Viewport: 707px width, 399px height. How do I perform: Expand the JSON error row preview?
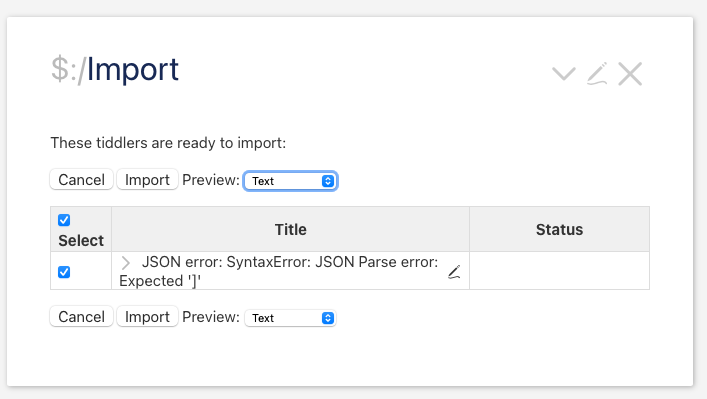coord(126,262)
